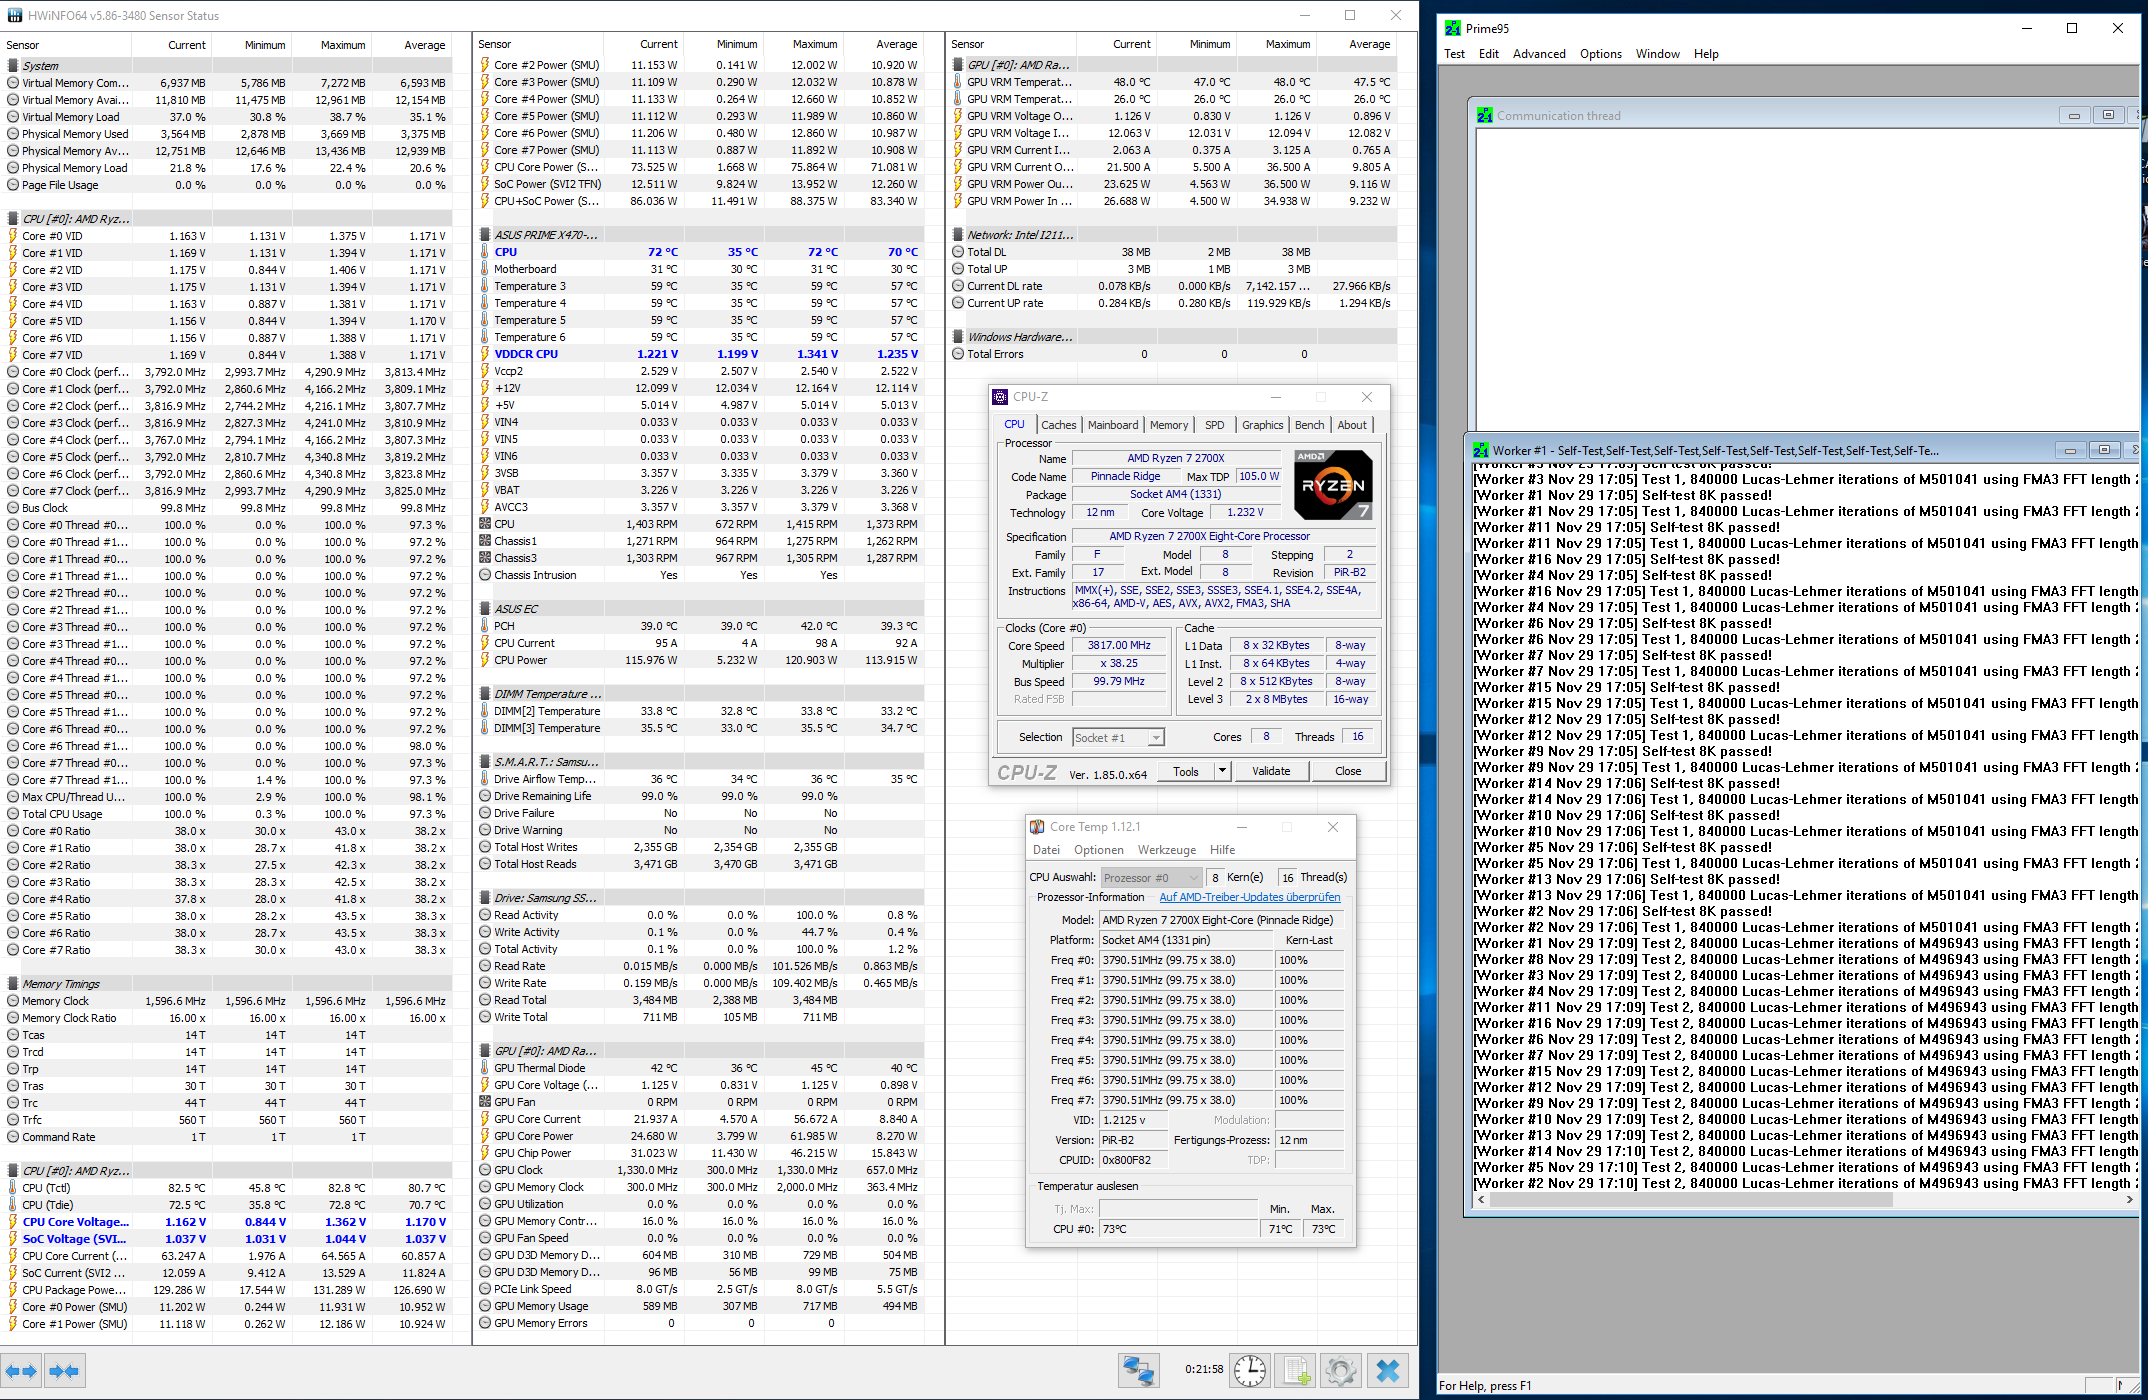Click the expand columns arrows icon
This screenshot has height=1400, width=2148.
[21, 1371]
